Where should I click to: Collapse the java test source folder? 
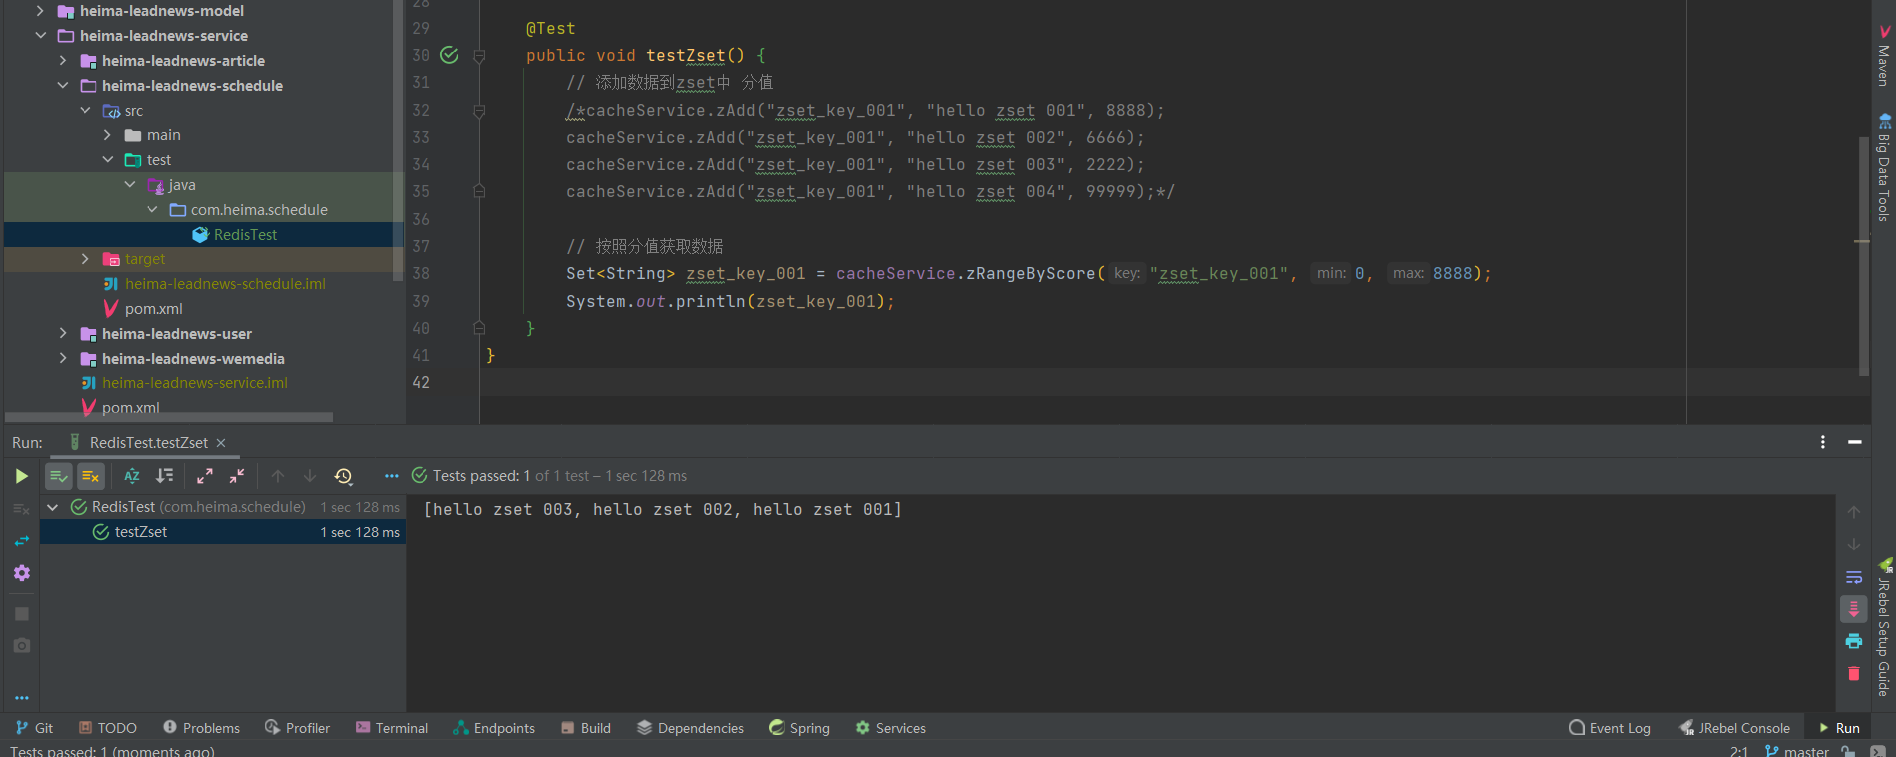pyautogui.click(x=130, y=184)
